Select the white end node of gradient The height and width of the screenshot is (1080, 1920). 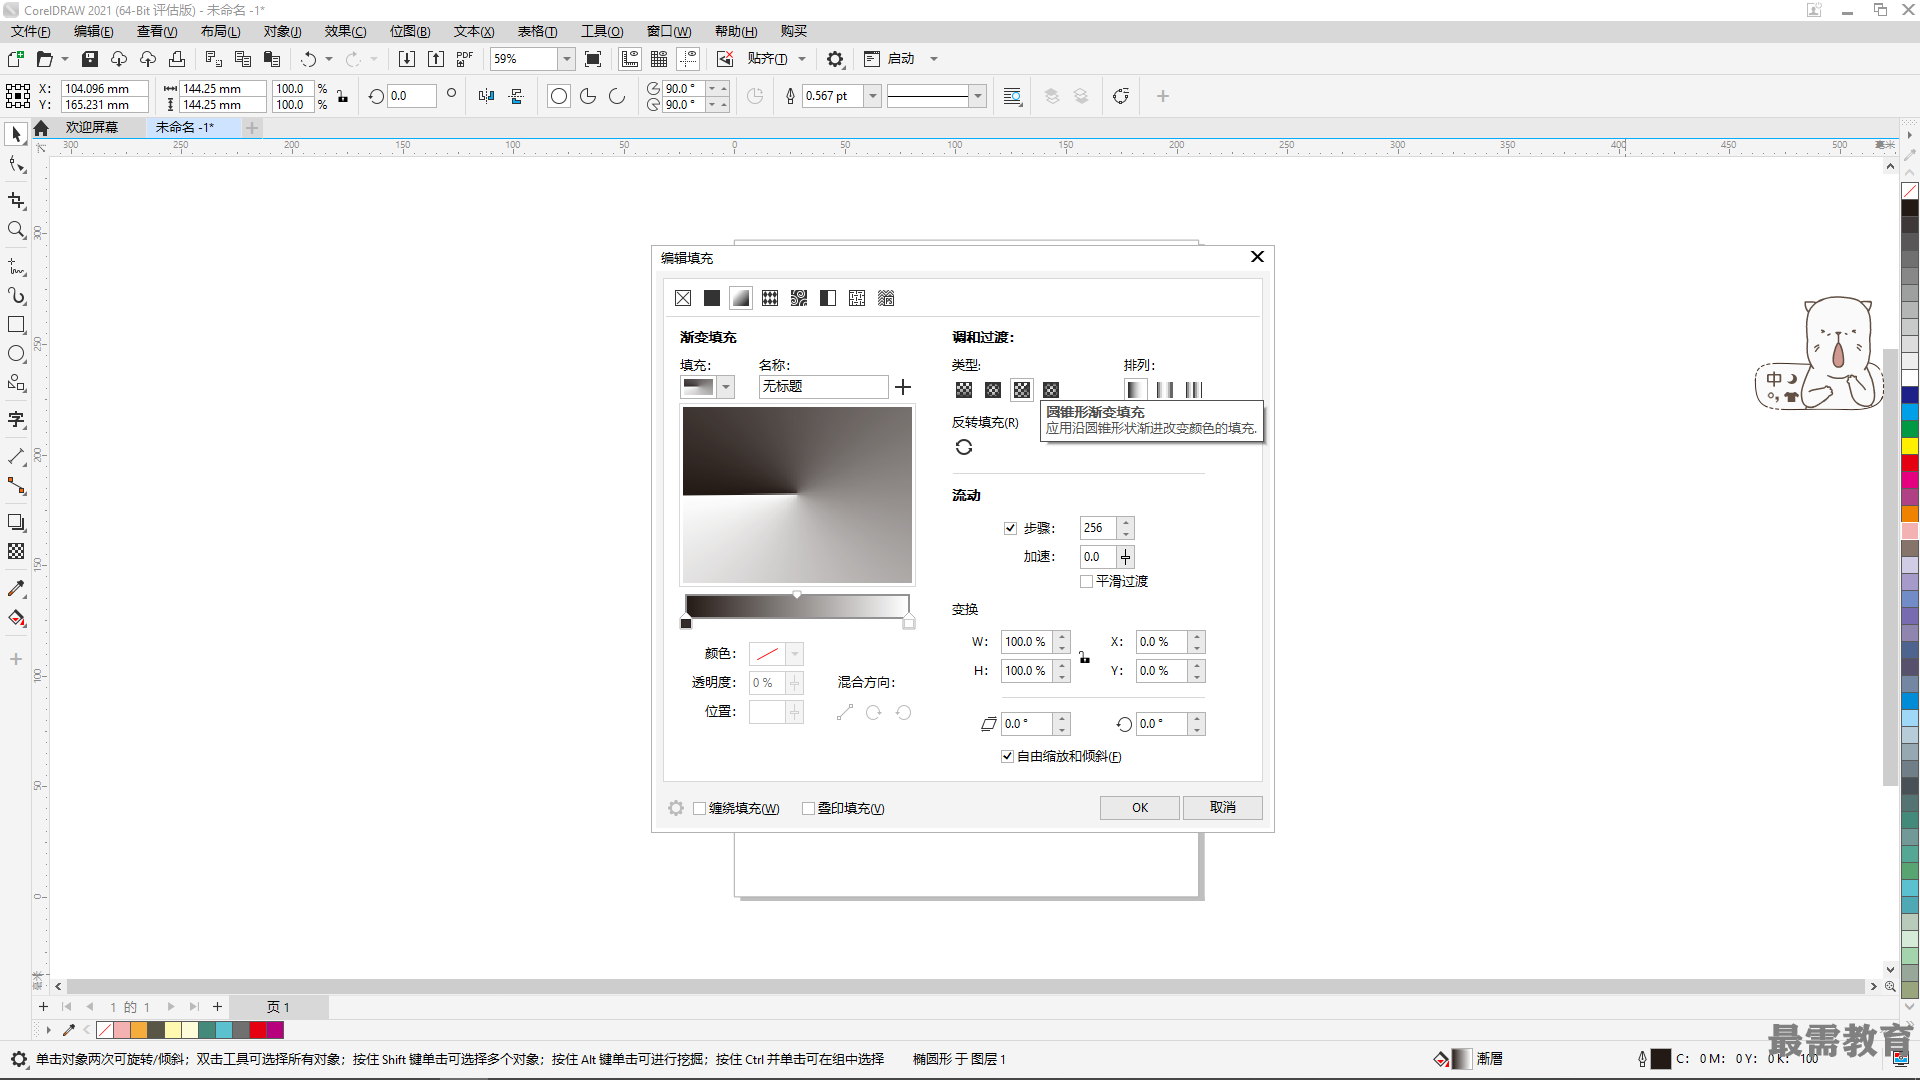click(909, 624)
